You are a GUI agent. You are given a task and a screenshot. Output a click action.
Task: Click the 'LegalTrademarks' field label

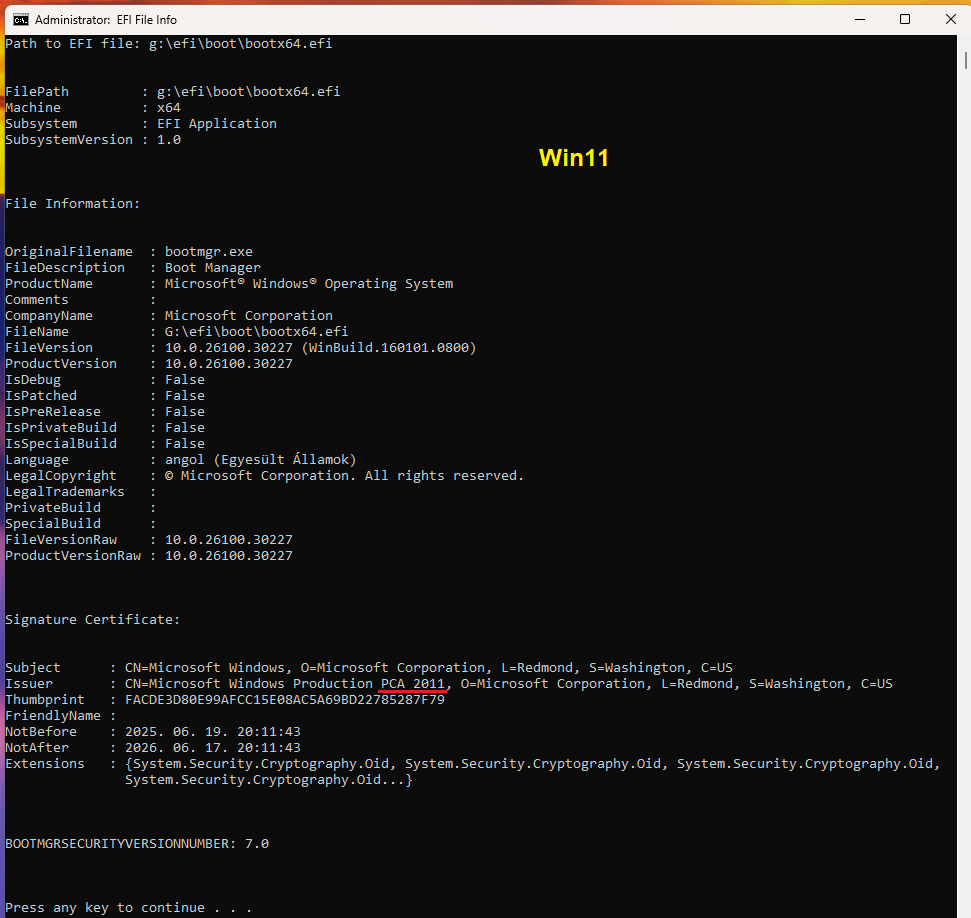pyautogui.click(x=64, y=492)
